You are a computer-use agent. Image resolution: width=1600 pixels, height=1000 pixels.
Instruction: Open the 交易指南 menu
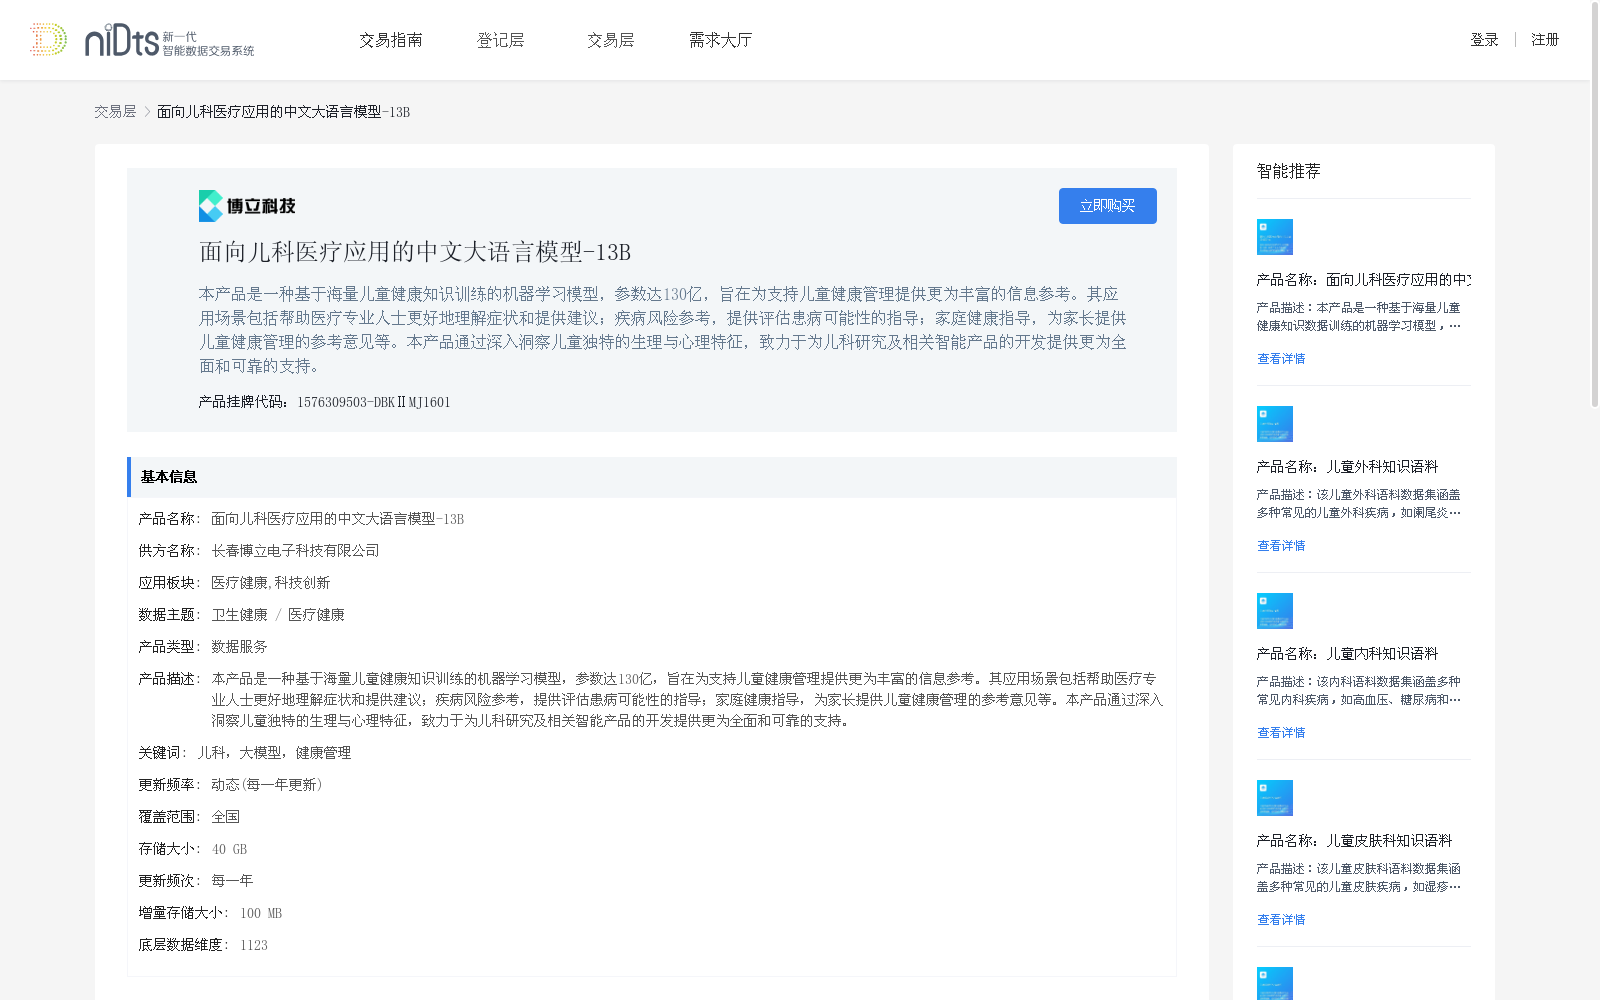point(391,40)
